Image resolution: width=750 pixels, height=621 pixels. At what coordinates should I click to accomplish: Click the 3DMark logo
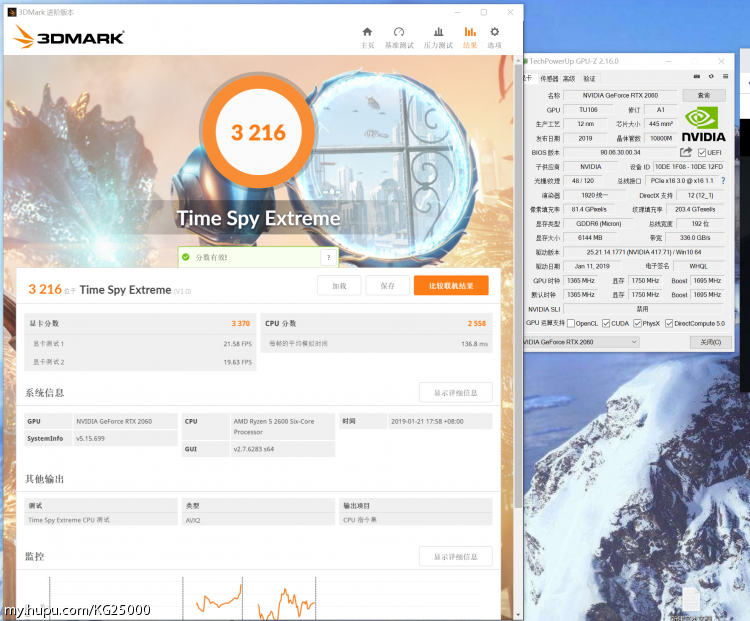point(69,37)
